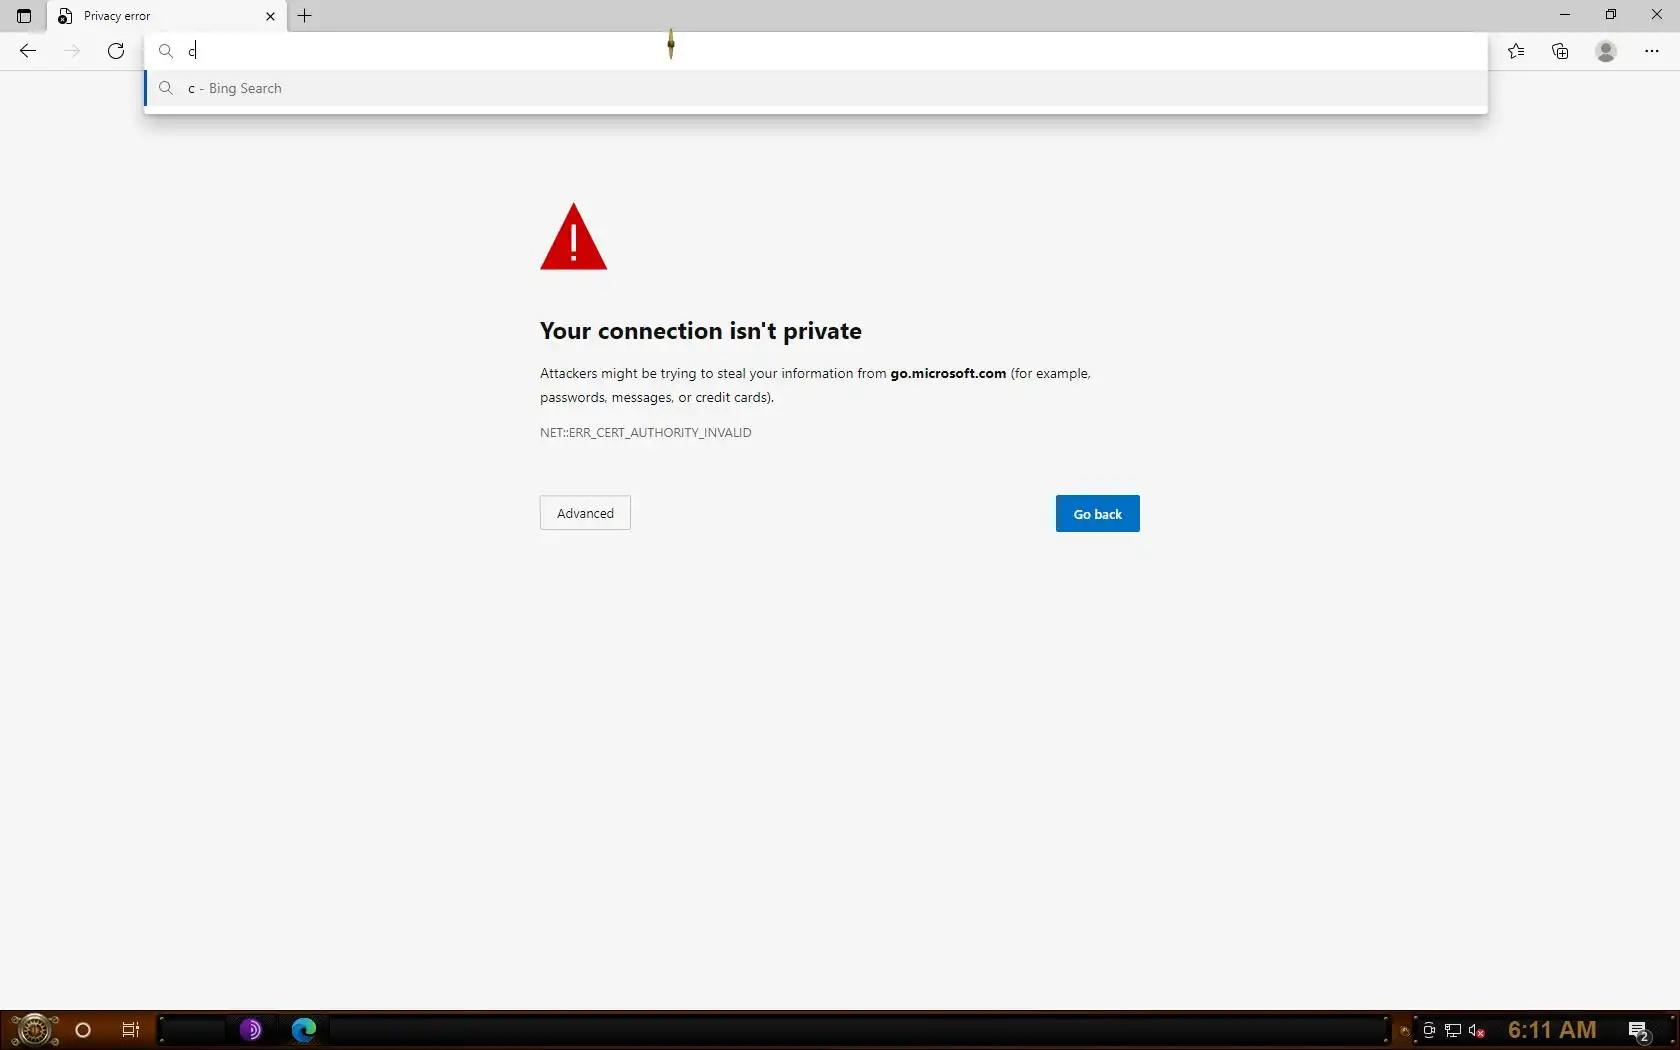The height and width of the screenshot is (1050, 1680).
Task: Switch to Microsoft Edge taskbar icon
Action: [x=303, y=1030]
